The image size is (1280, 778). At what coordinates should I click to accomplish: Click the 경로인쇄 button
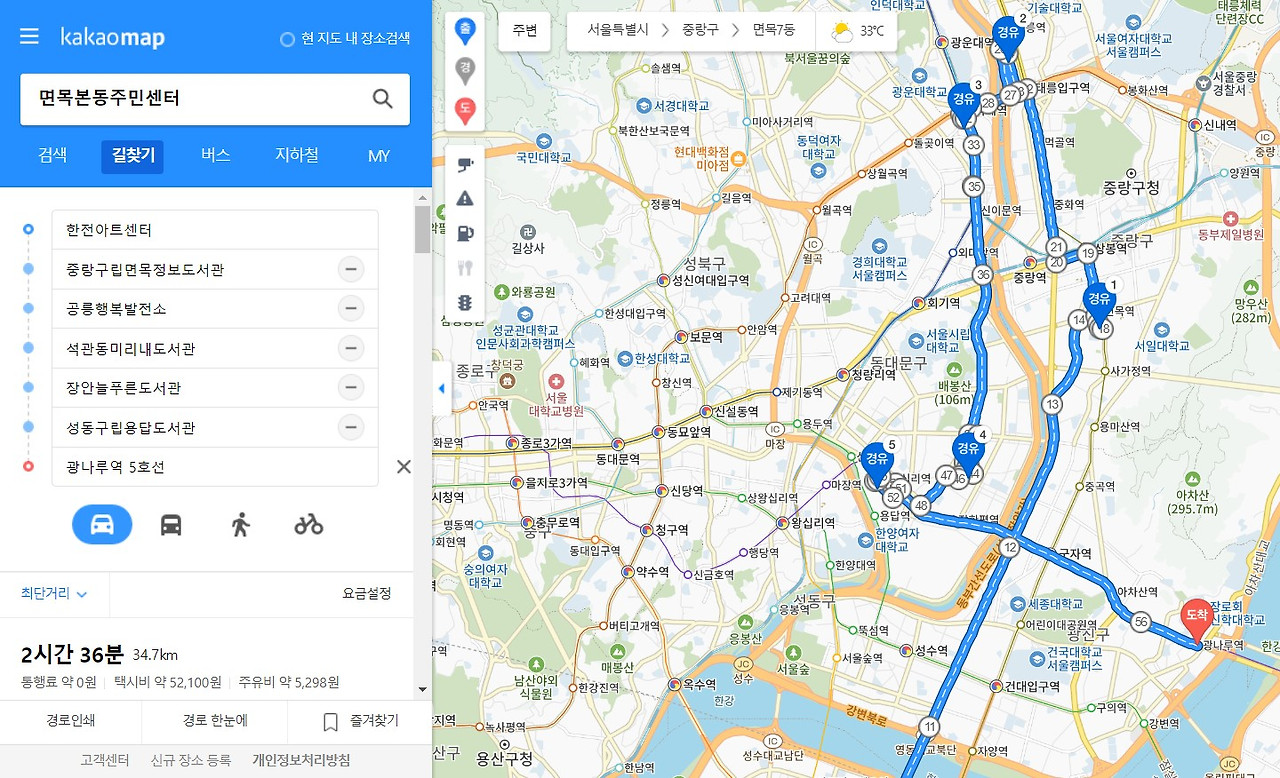70,721
